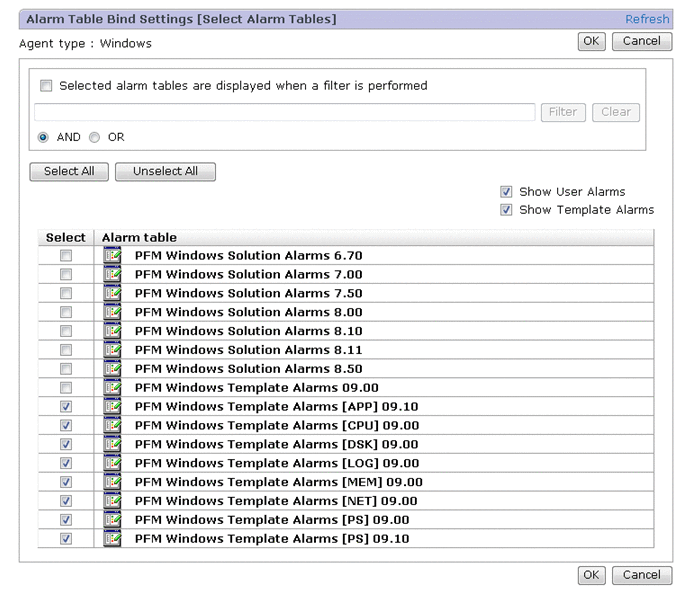The height and width of the screenshot is (597, 685).
Task: Uncheck the Template Alarms [LOG] 09.00 box
Action: point(66,463)
